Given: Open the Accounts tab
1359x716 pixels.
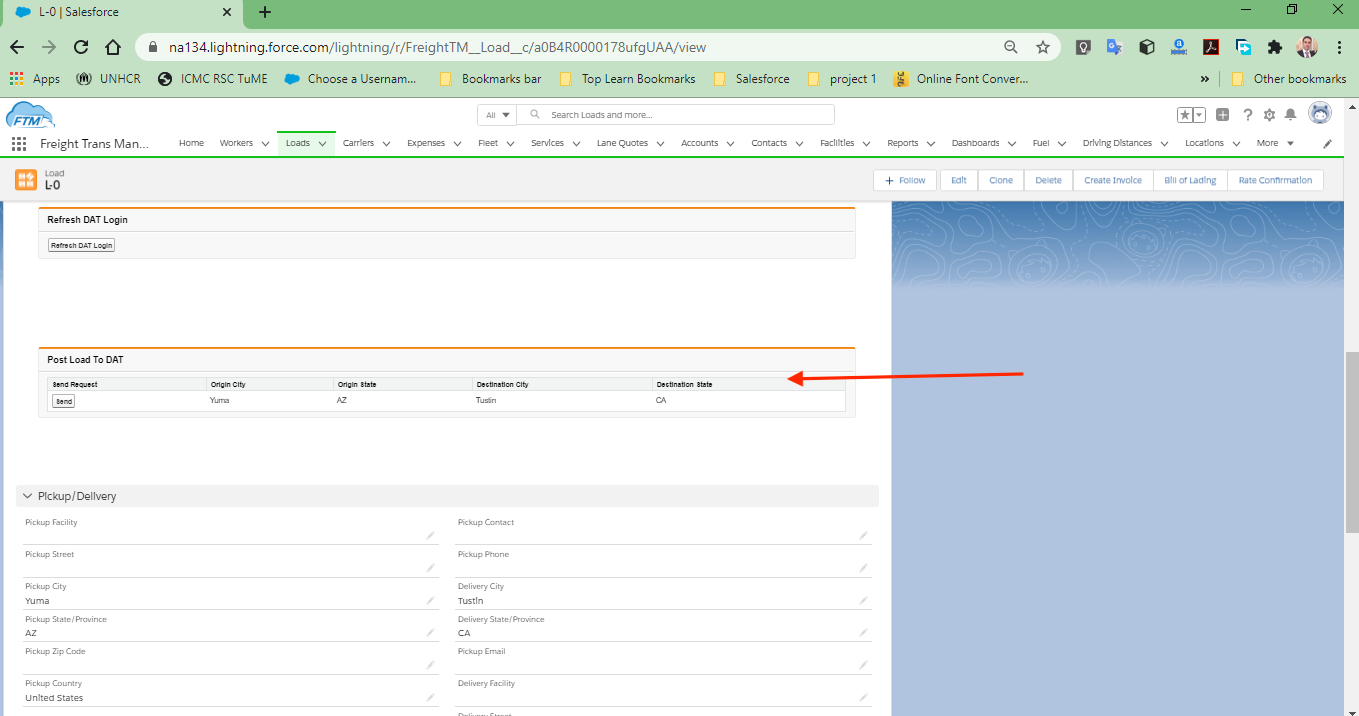Looking at the screenshot, I should tap(699, 144).
